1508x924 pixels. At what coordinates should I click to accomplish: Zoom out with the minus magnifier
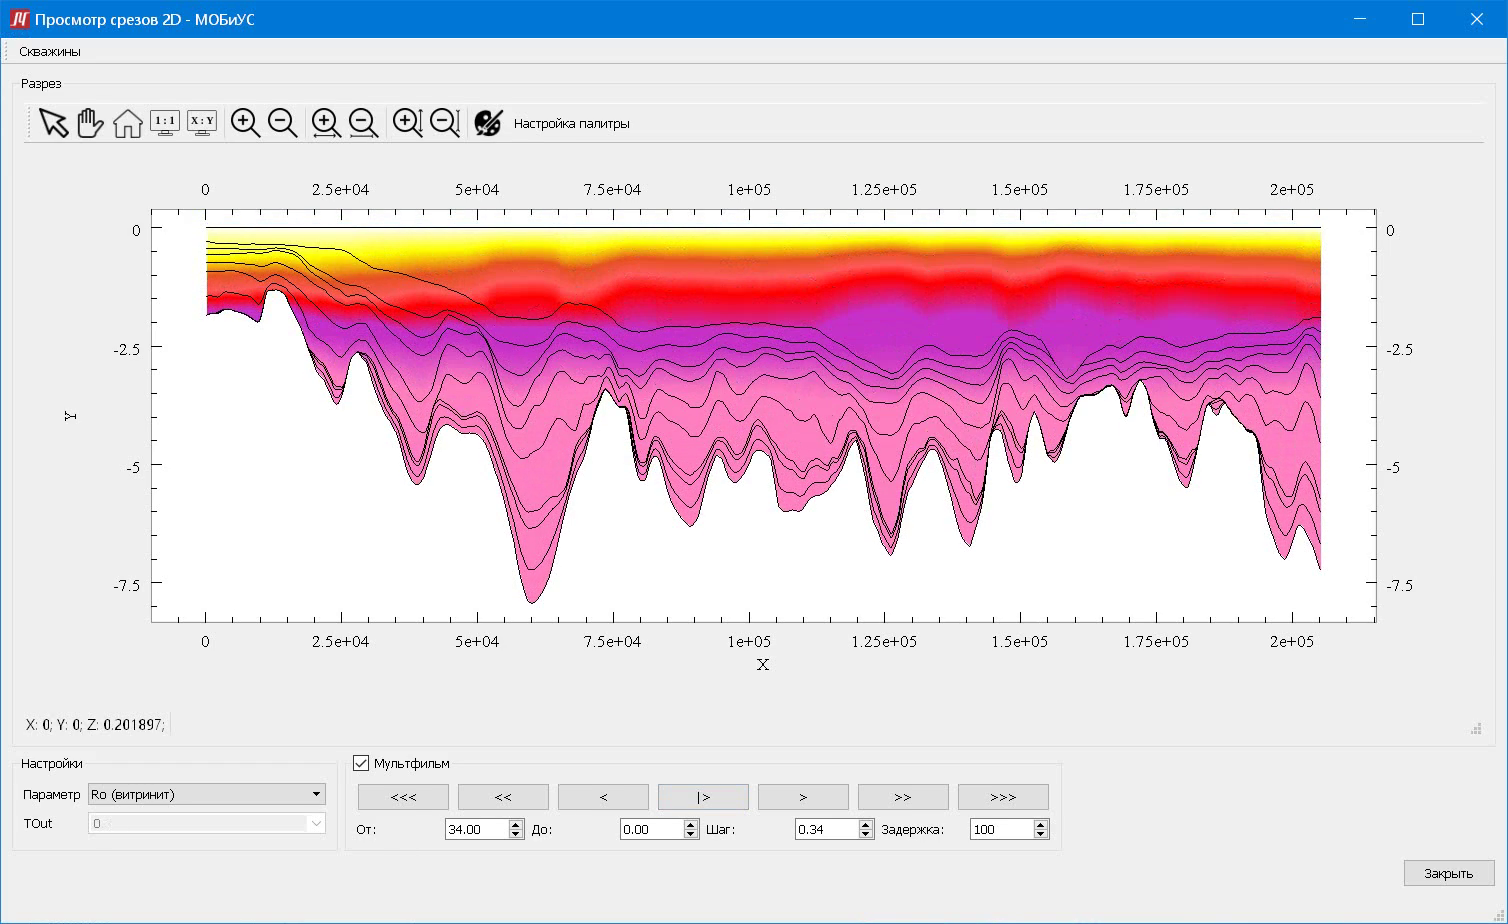click(283, 123)
